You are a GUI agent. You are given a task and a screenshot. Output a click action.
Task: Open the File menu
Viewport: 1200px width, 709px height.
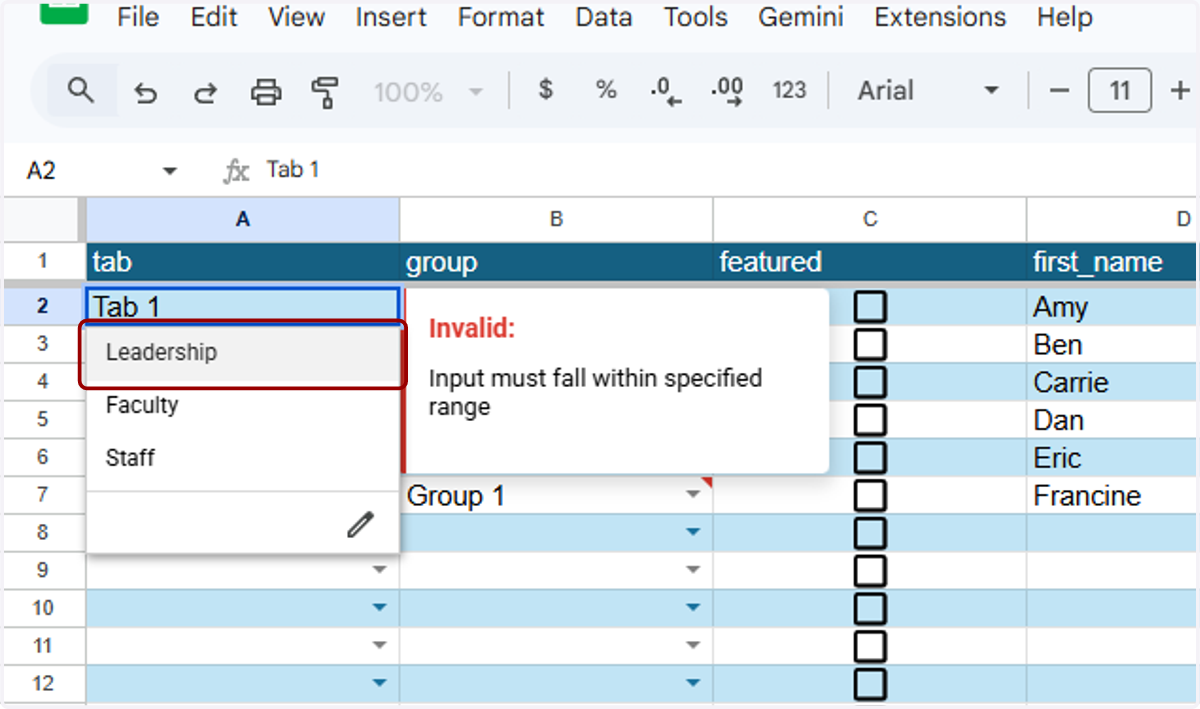tap(139, 17)
